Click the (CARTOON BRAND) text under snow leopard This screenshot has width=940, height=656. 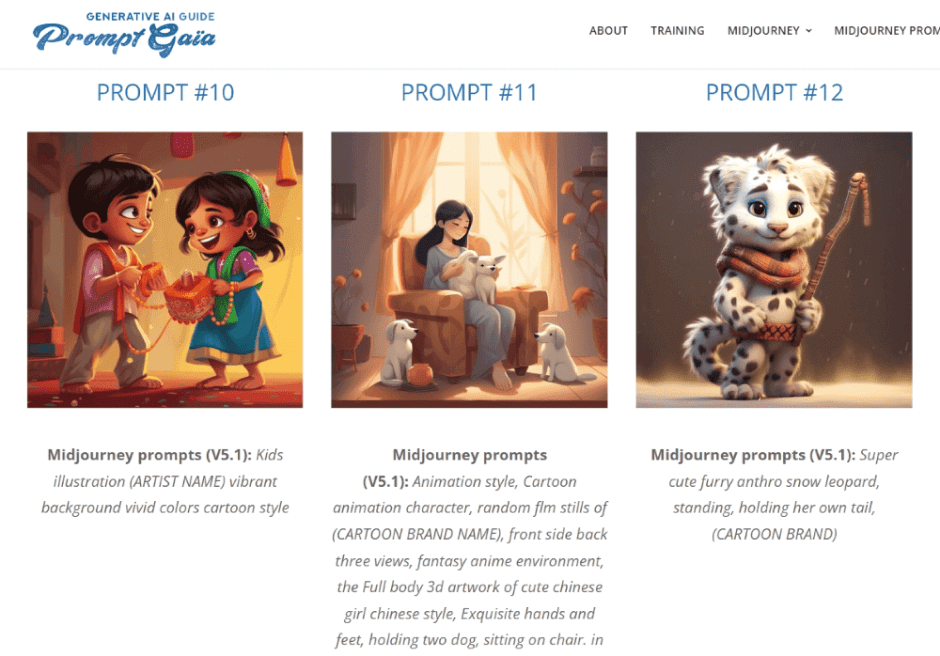point(774,534)
